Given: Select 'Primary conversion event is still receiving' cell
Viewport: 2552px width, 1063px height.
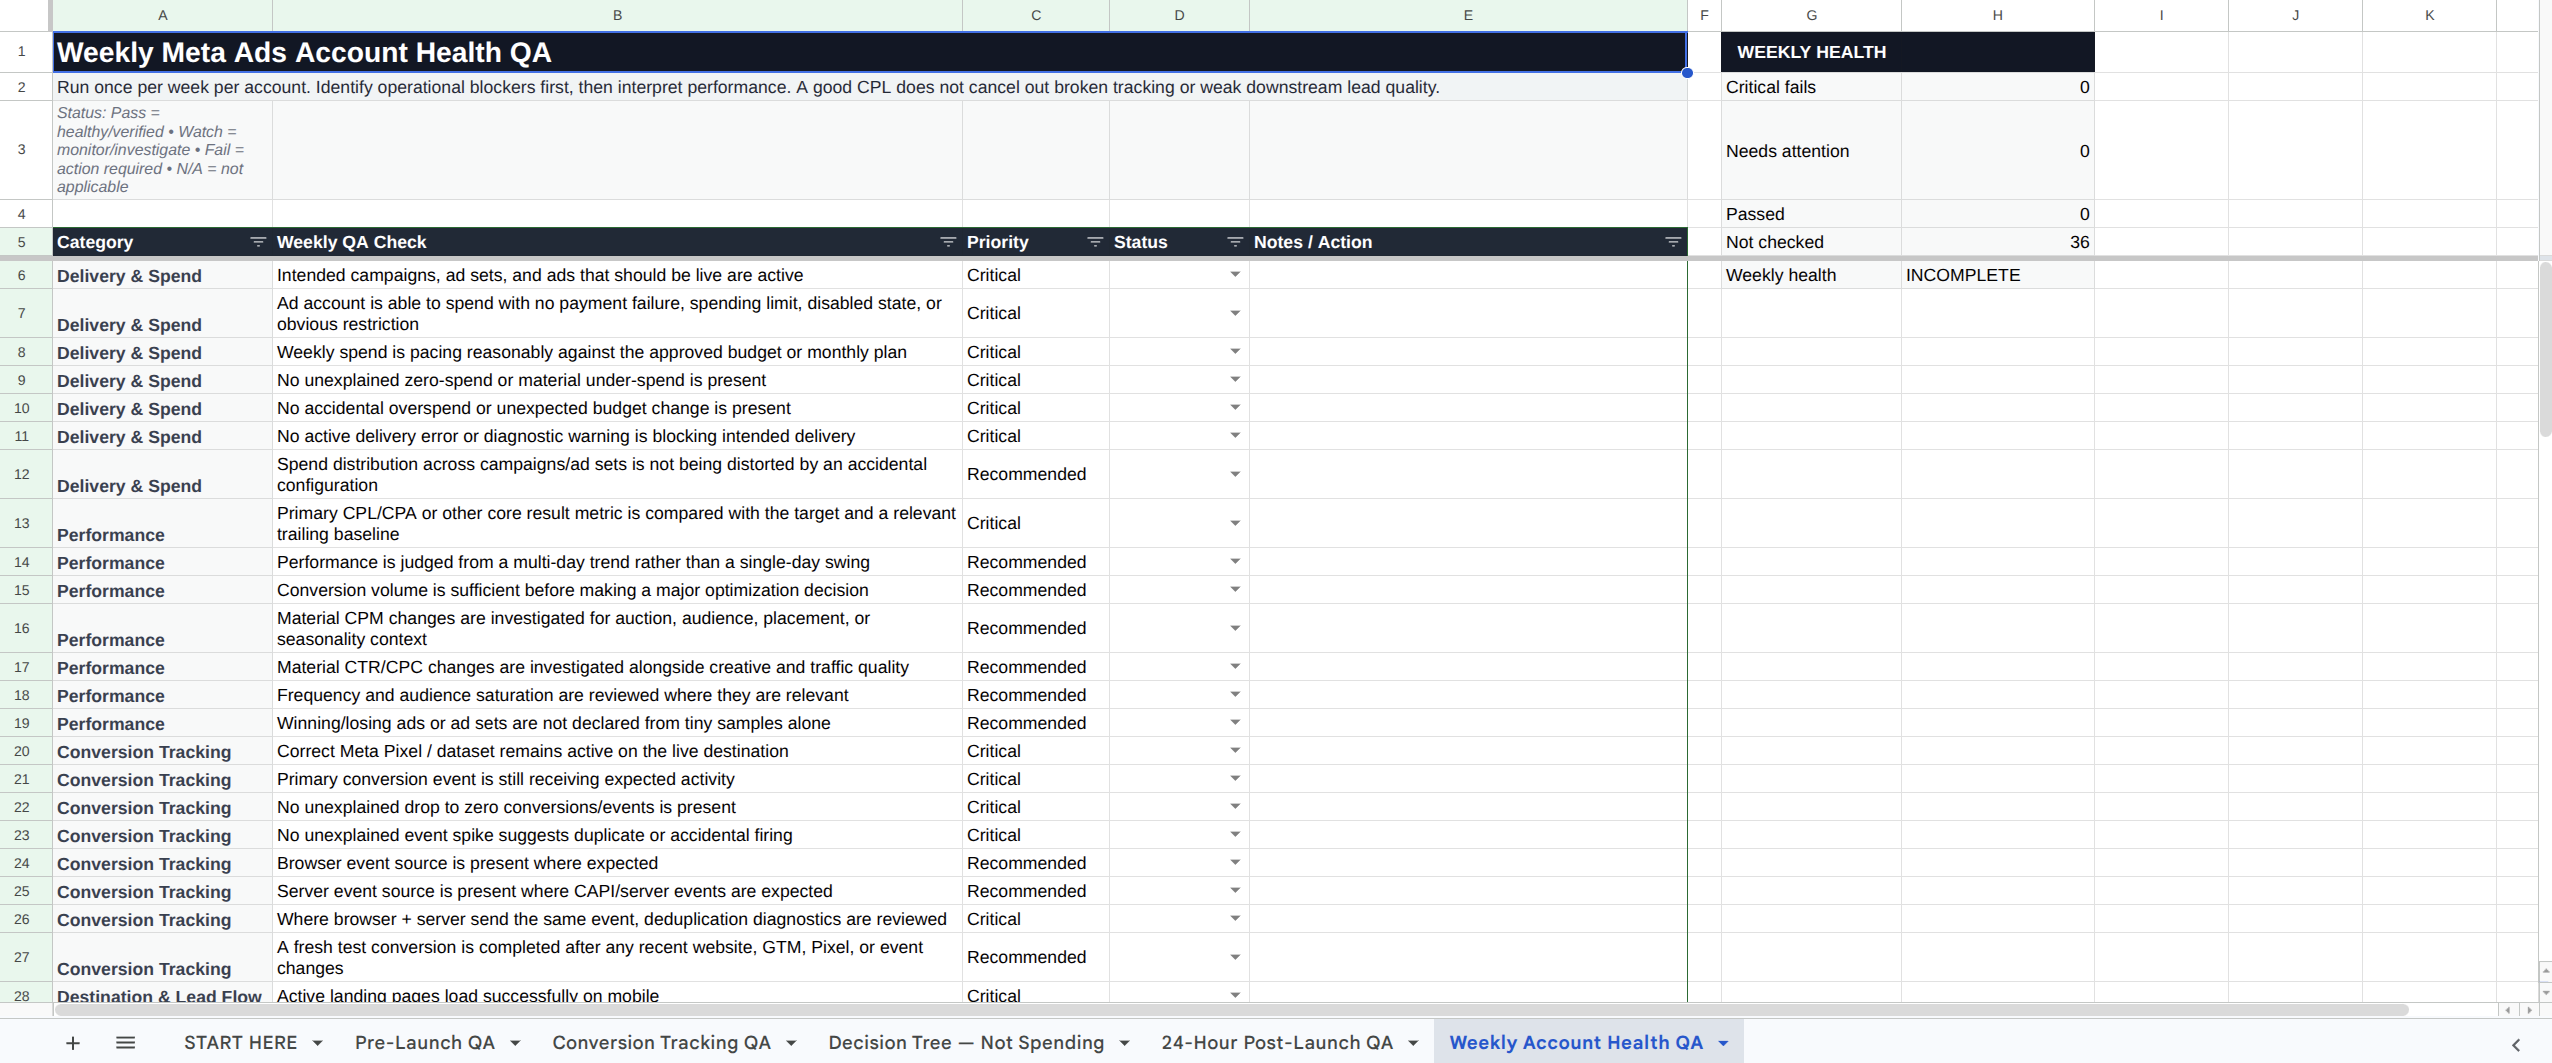Looking at the screenshot, I should [x=617, y=779].
